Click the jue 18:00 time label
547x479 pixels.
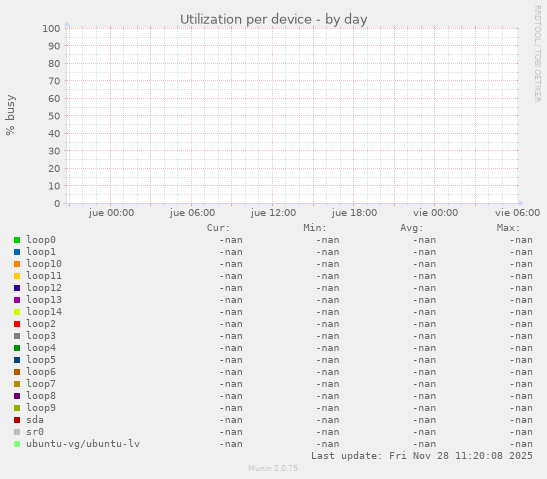point(354,213)
